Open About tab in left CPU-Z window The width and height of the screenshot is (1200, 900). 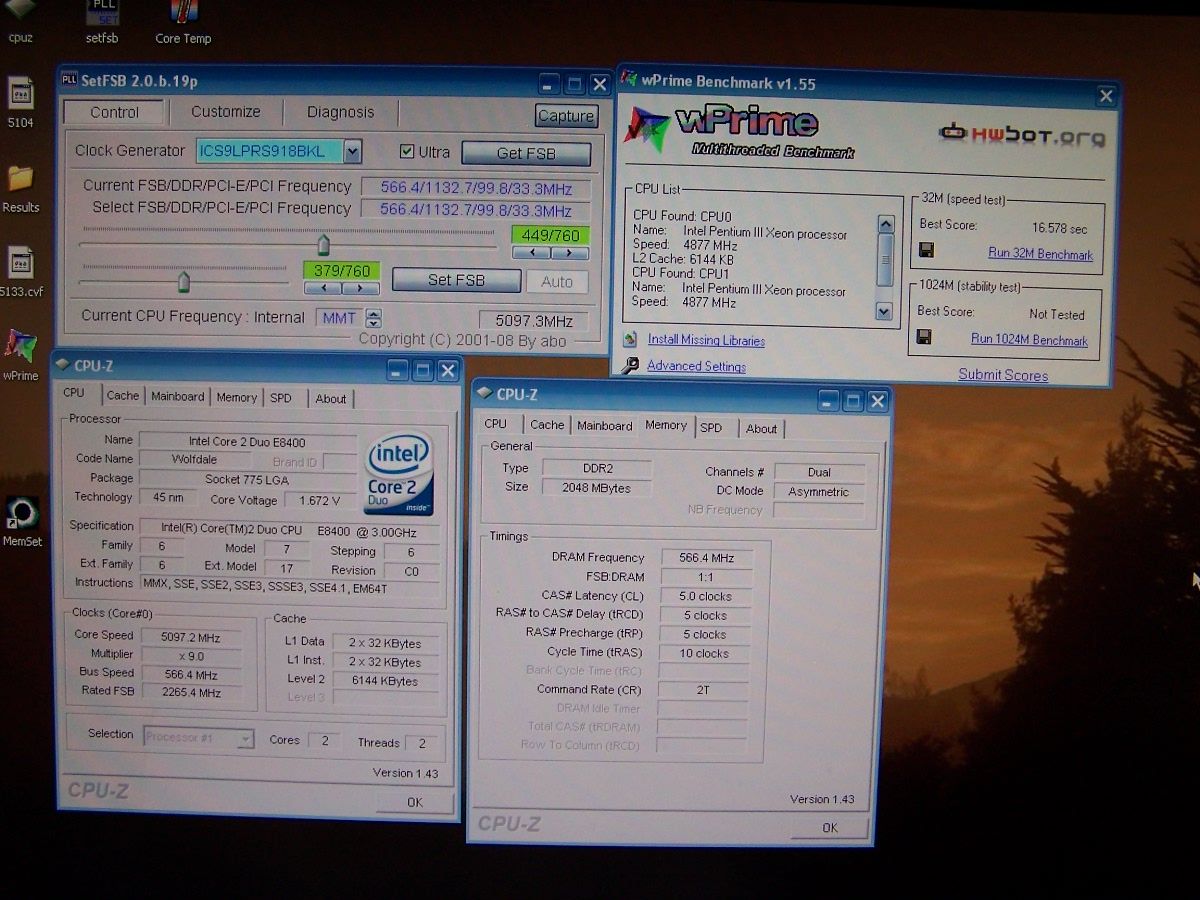(331, 398)
